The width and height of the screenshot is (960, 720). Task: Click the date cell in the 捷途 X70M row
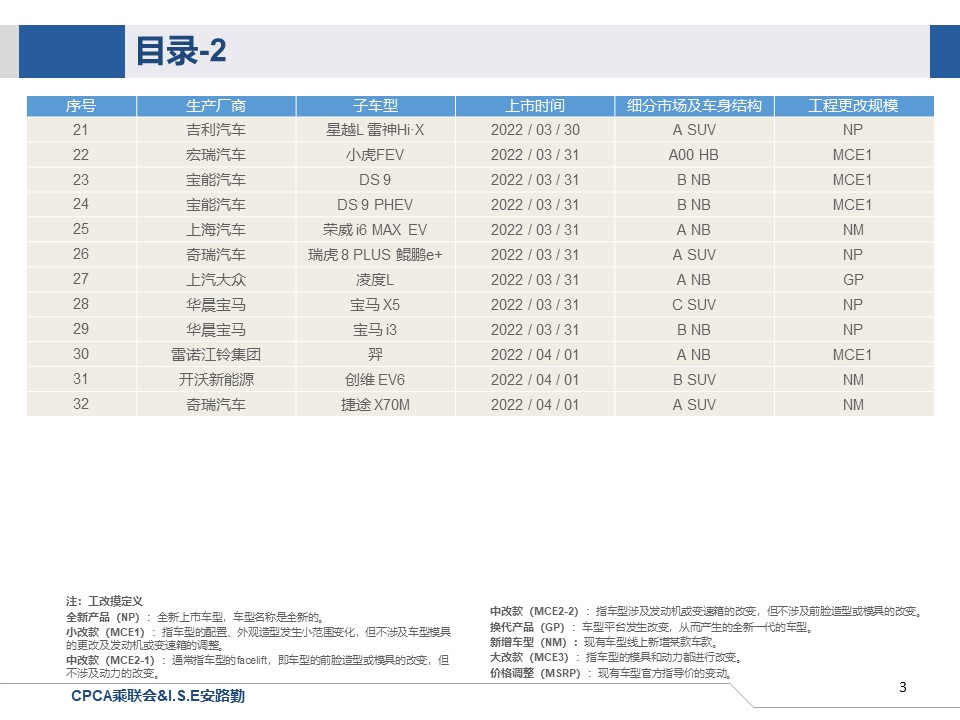click(535, 405)
